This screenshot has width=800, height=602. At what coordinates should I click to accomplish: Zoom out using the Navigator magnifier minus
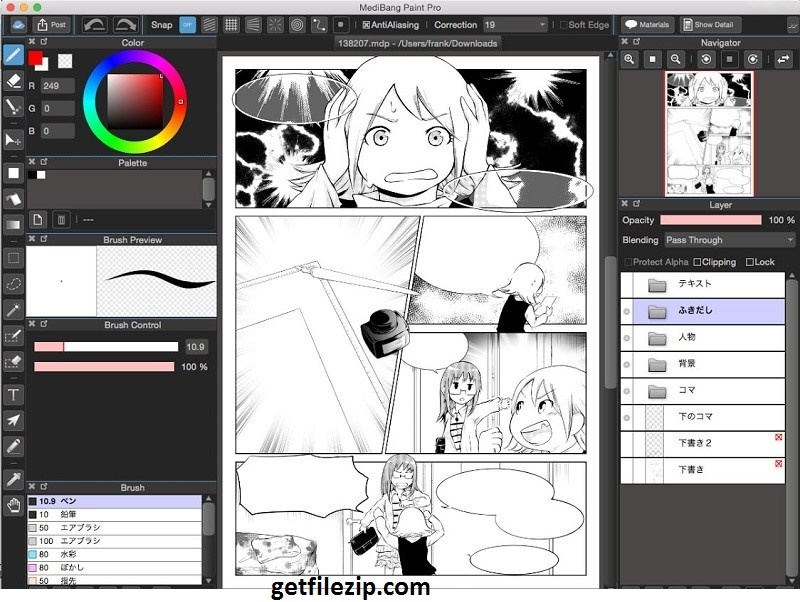tap(676, 59)
